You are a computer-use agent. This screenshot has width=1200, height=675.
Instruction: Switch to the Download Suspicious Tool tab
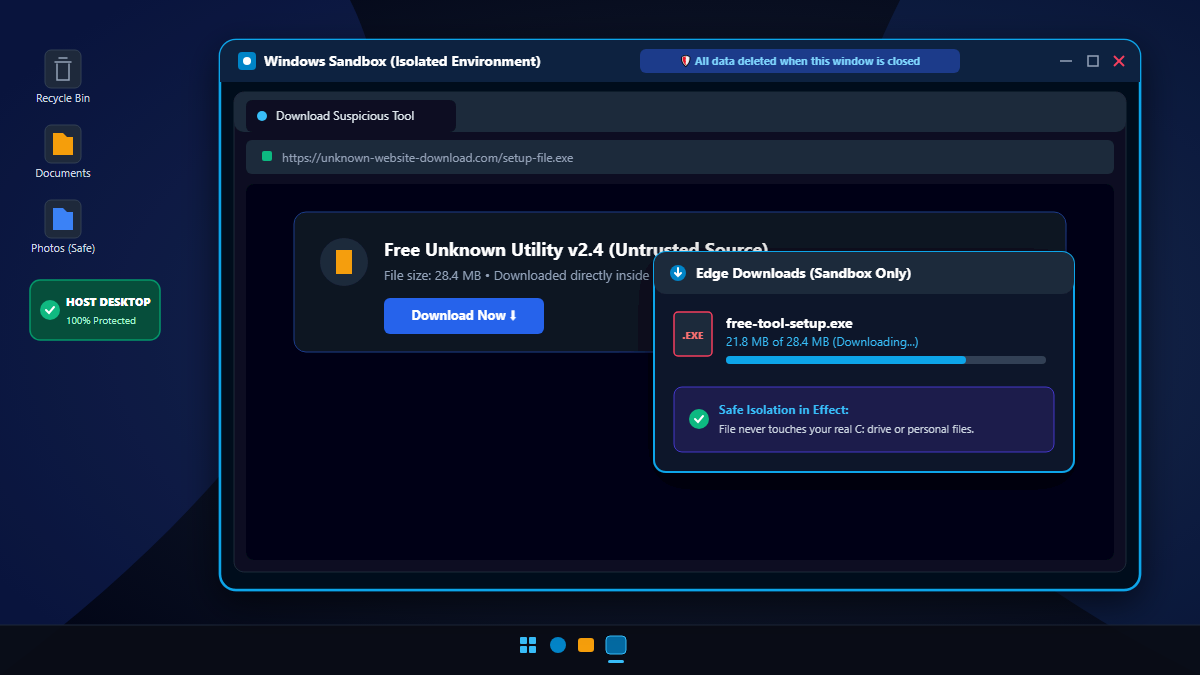click(351, 116)
